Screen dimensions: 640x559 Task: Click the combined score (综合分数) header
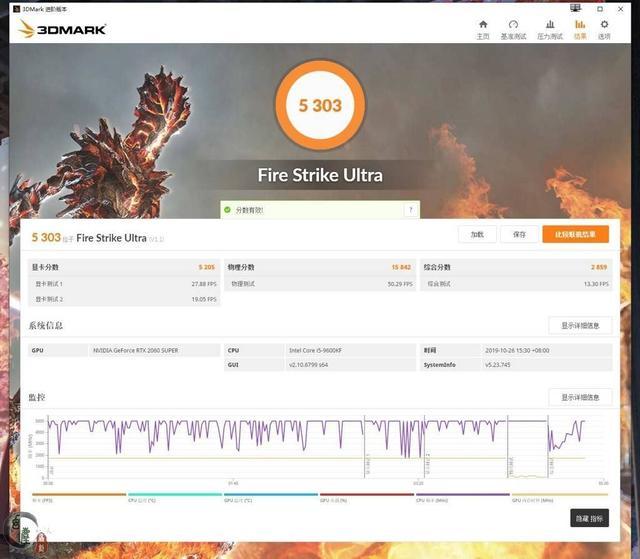coord(437,267)
